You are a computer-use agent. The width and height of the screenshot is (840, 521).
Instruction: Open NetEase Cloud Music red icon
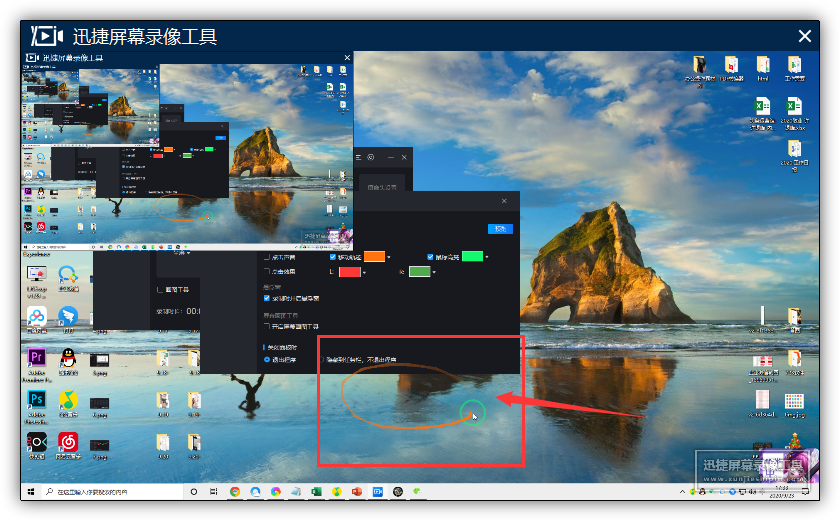[68, 441]
